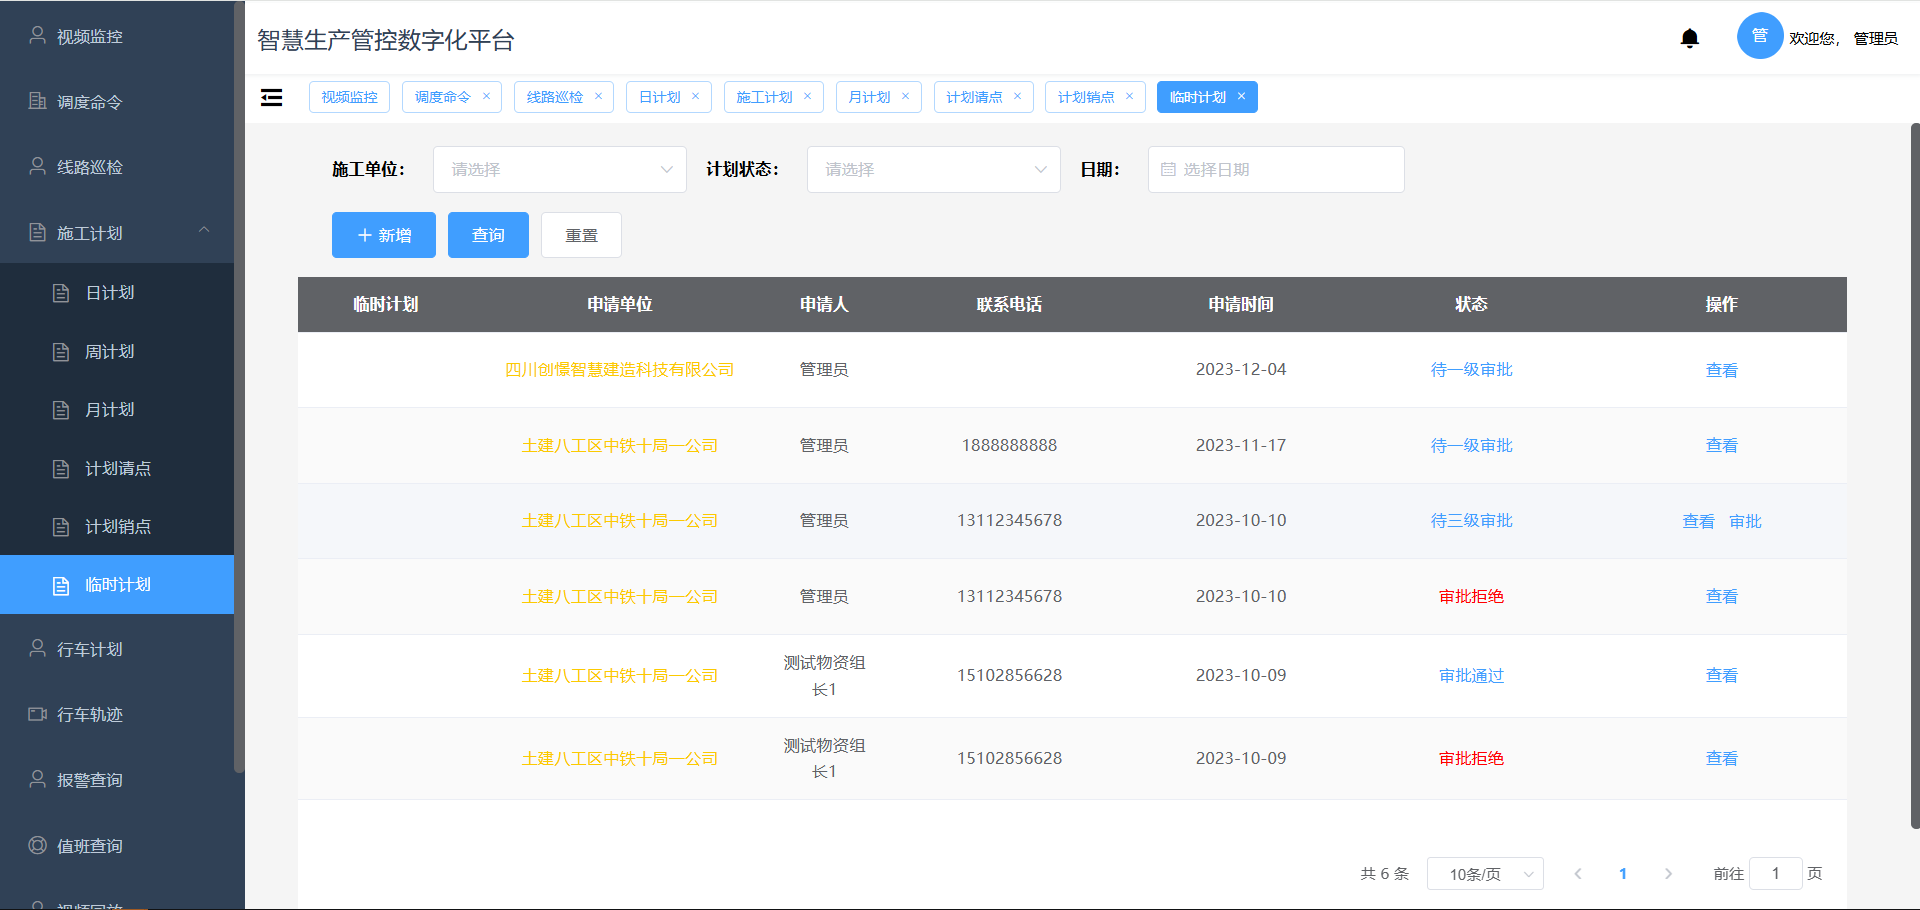Open the 施工单位 dropdown
Screen dimensions: 1920x910
pyautogui.click(x=559, y=169)
